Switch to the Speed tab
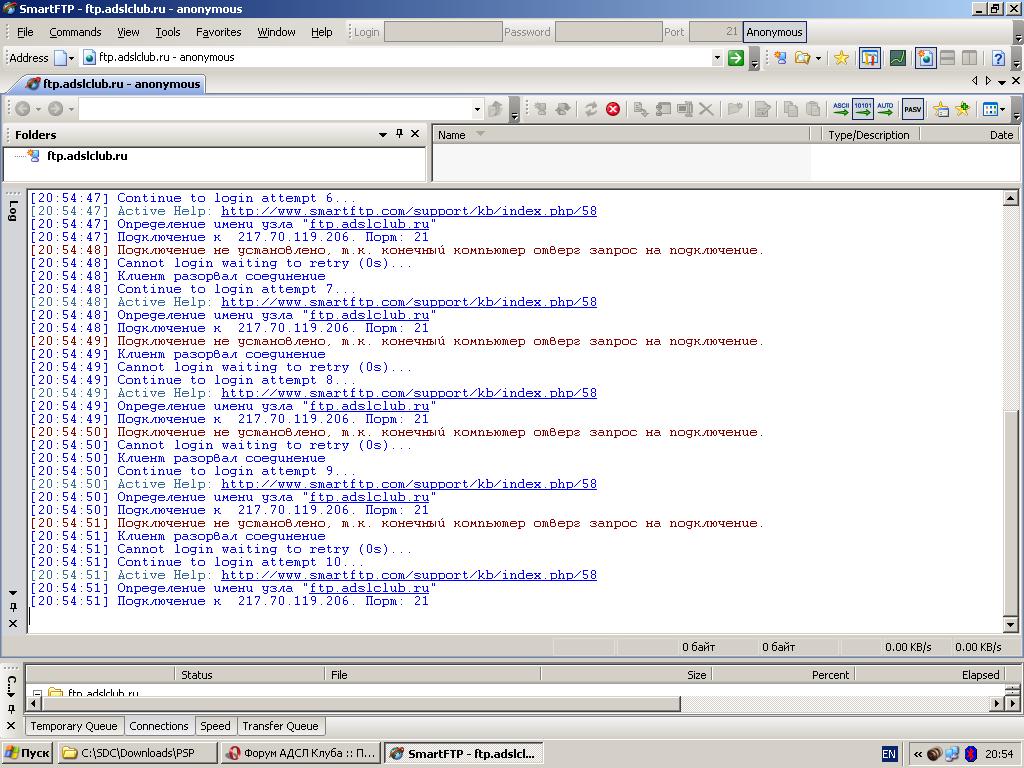Viewport: 1024px width, 768px height. pyautogui.click(x=215, y=726)
